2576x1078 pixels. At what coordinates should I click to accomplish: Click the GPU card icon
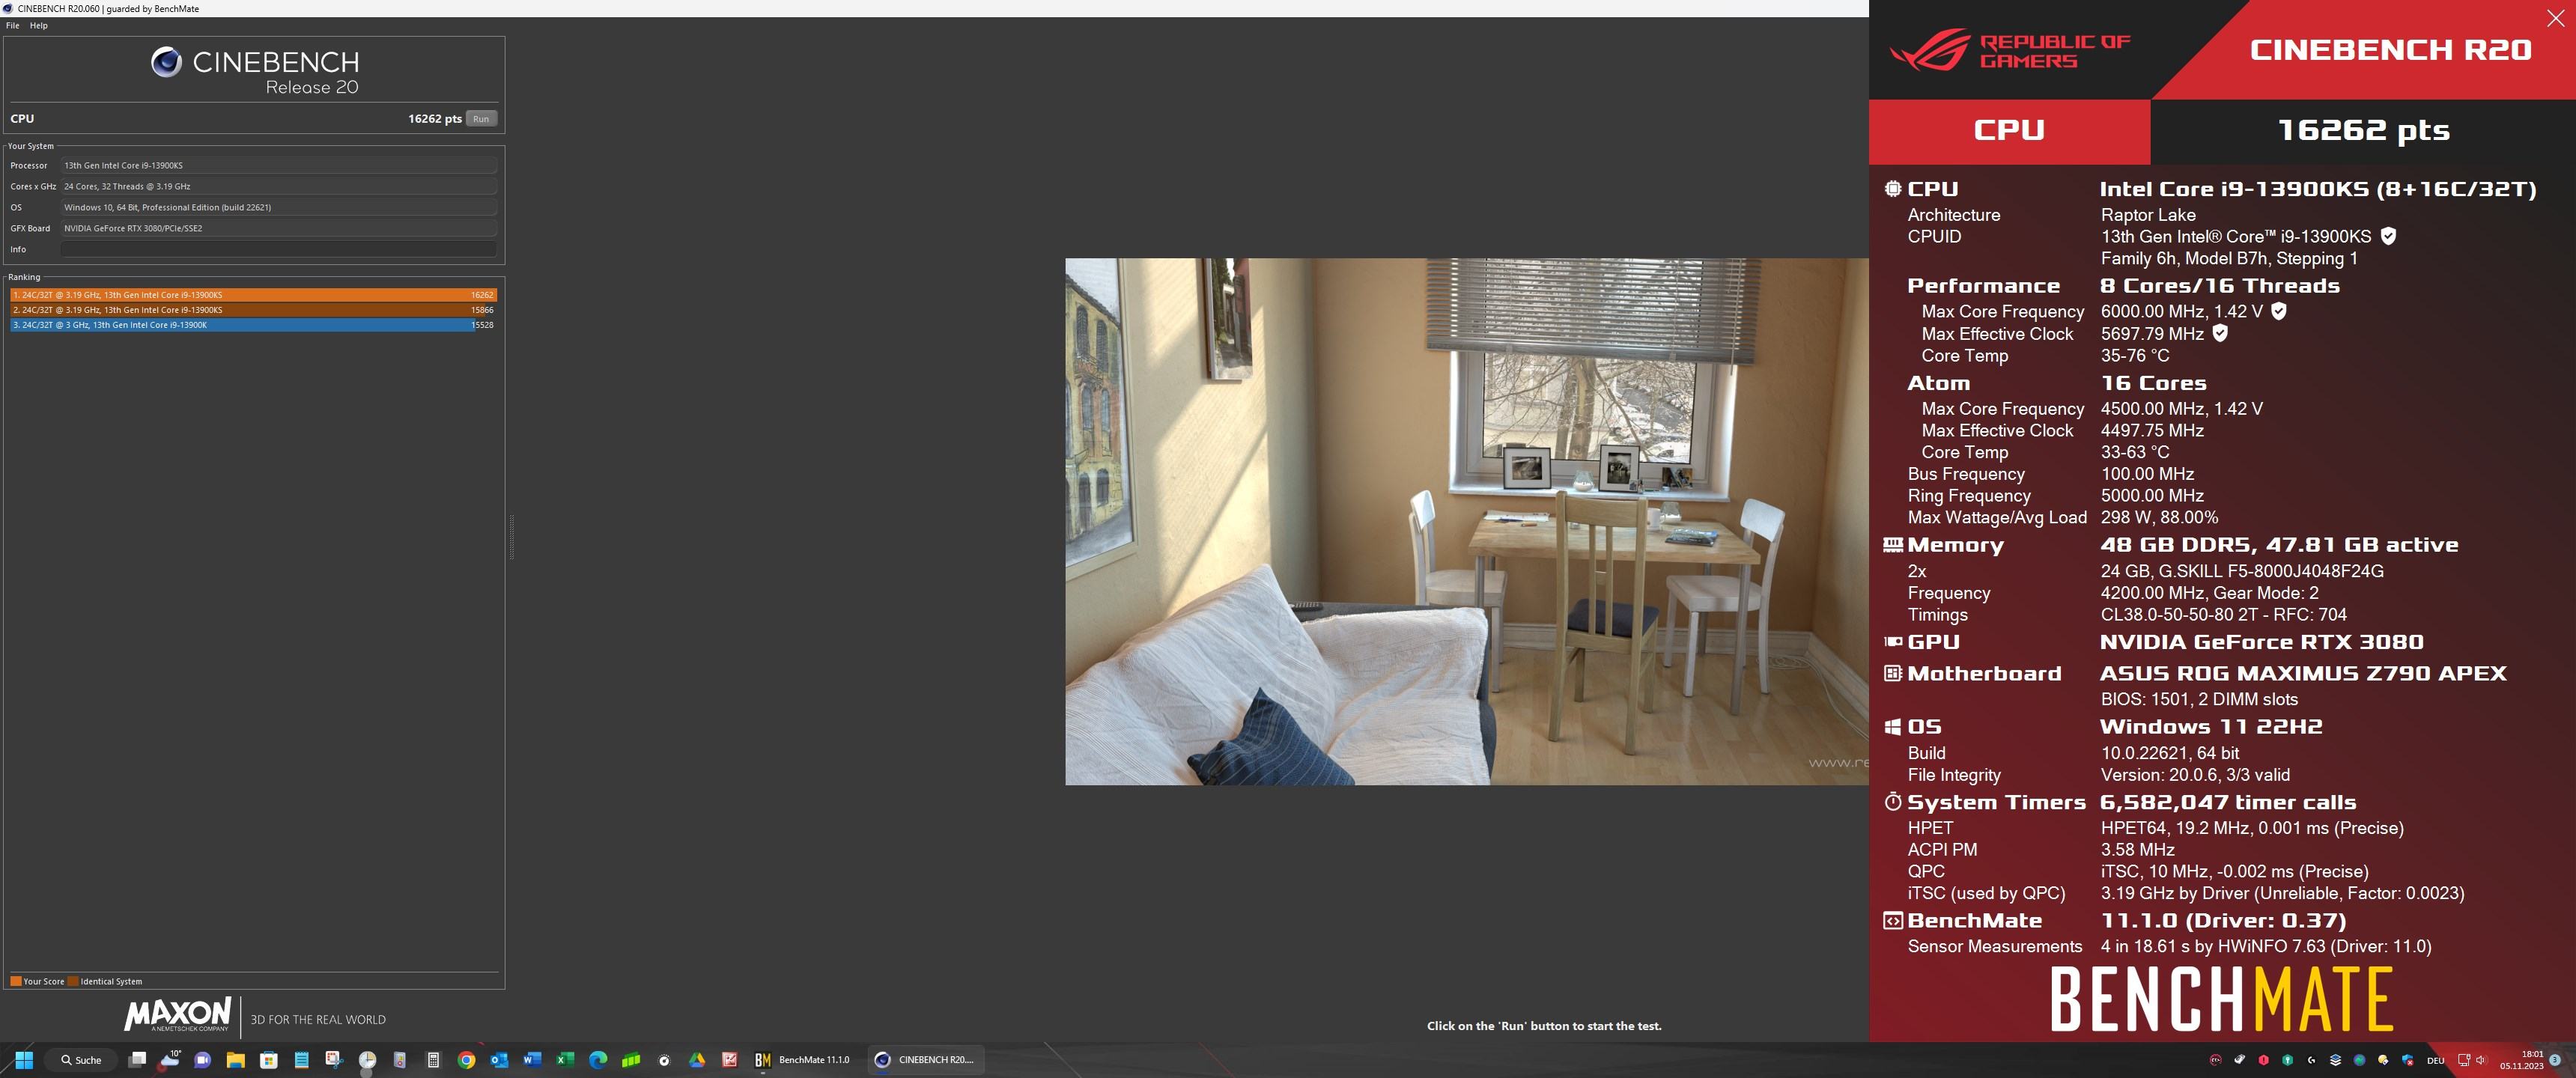(1892, 642)
